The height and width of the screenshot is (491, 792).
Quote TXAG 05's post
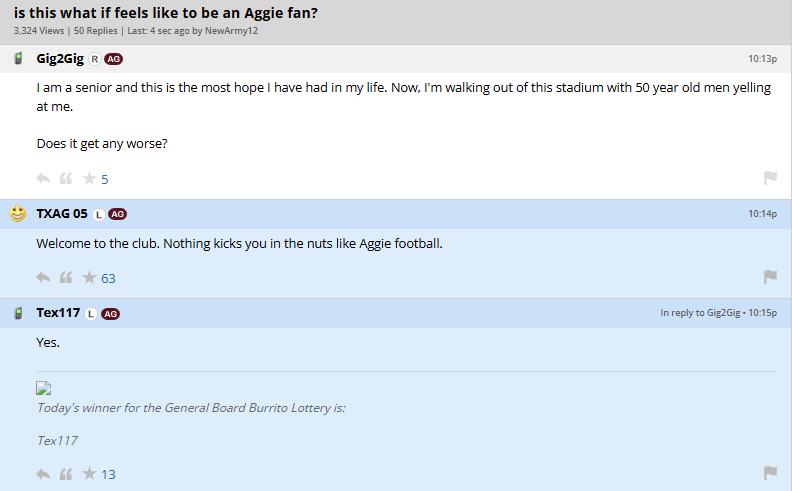tap(66, 277)
